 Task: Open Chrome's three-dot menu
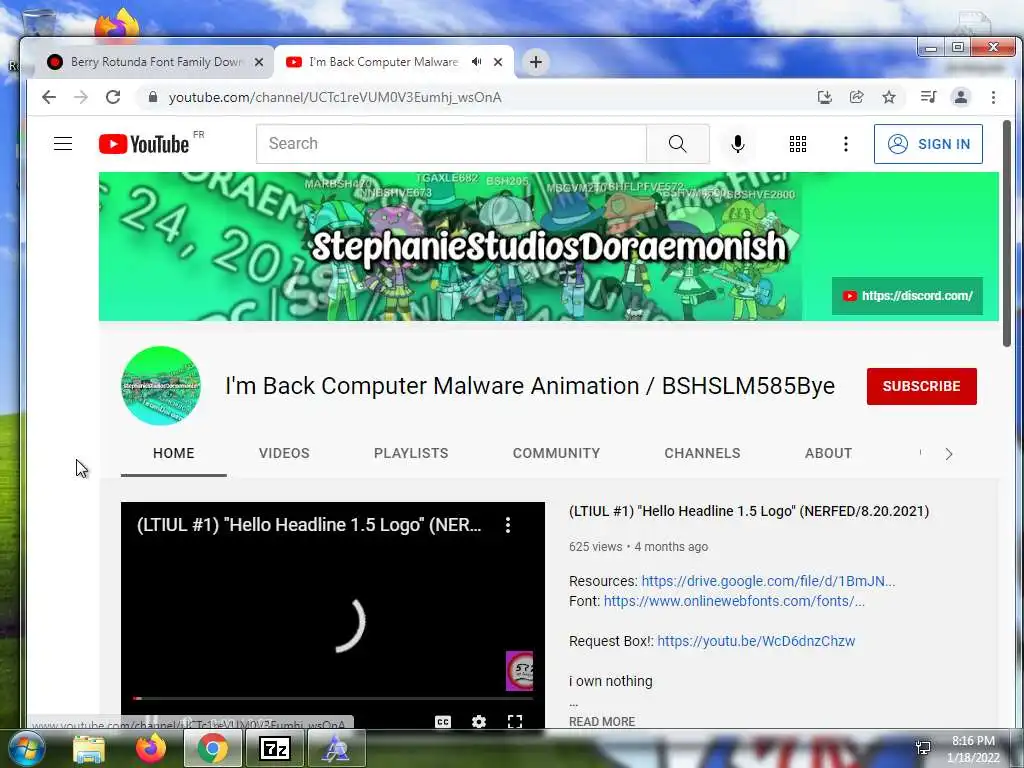[x=993, y=97]
